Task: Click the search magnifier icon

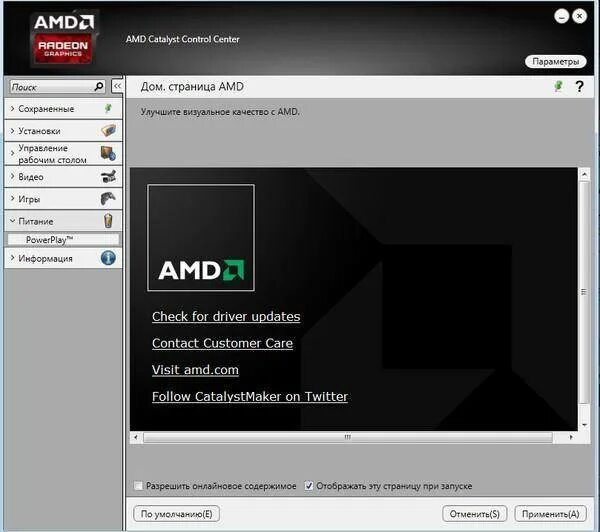Action: 99,86
